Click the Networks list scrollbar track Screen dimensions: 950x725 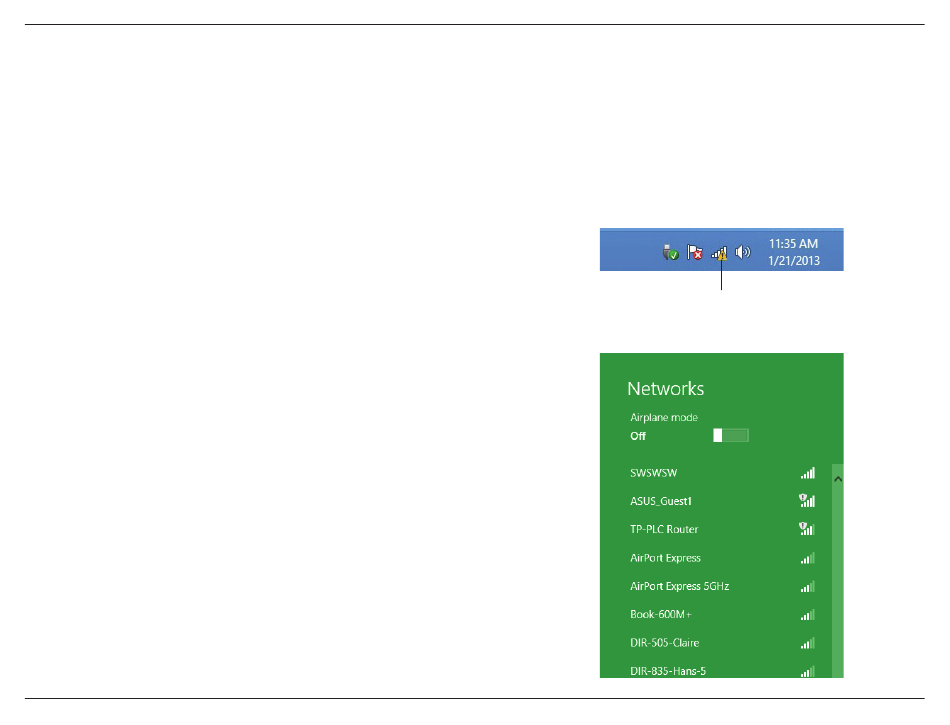coord(838,580)
